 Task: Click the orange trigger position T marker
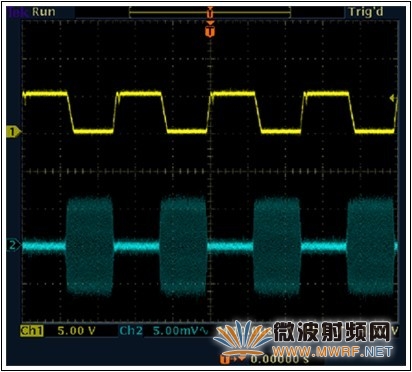210,32
